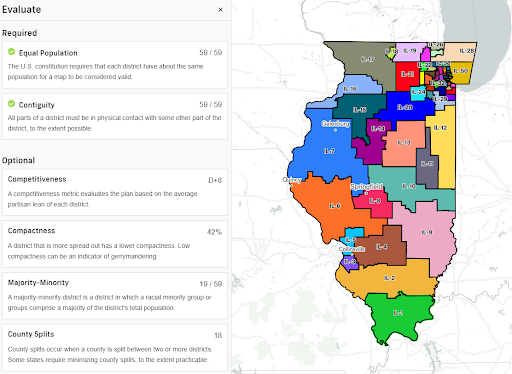This screenshot has height=374, width=512.
Task: Select the Compactness metric card
Action: [115, 244]
